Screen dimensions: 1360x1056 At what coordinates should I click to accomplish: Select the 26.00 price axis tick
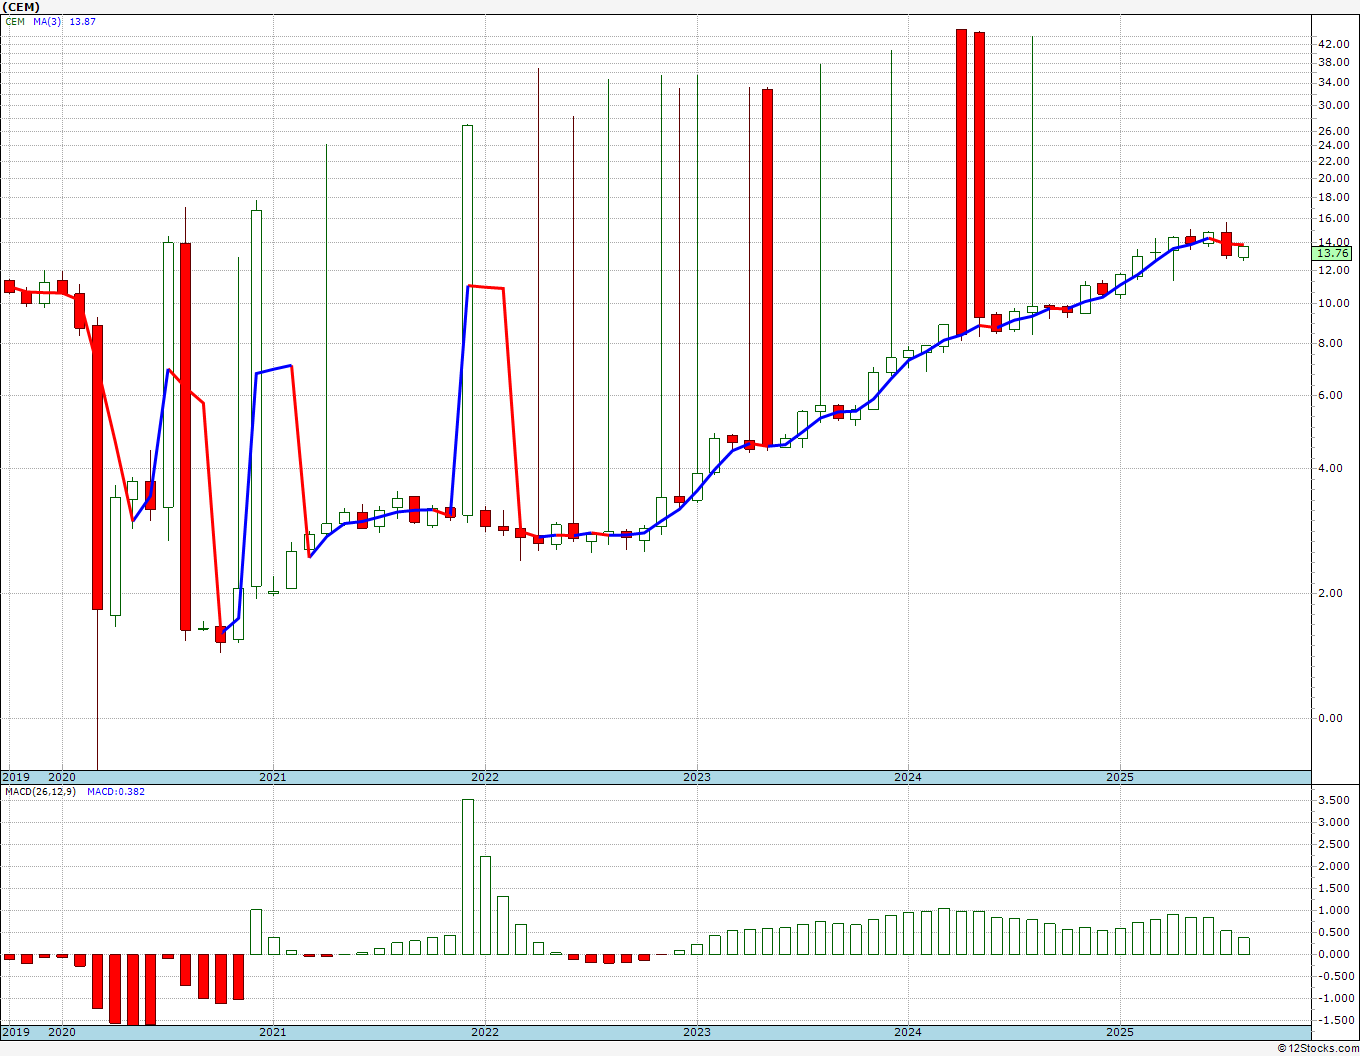[x=1334, y=131]
